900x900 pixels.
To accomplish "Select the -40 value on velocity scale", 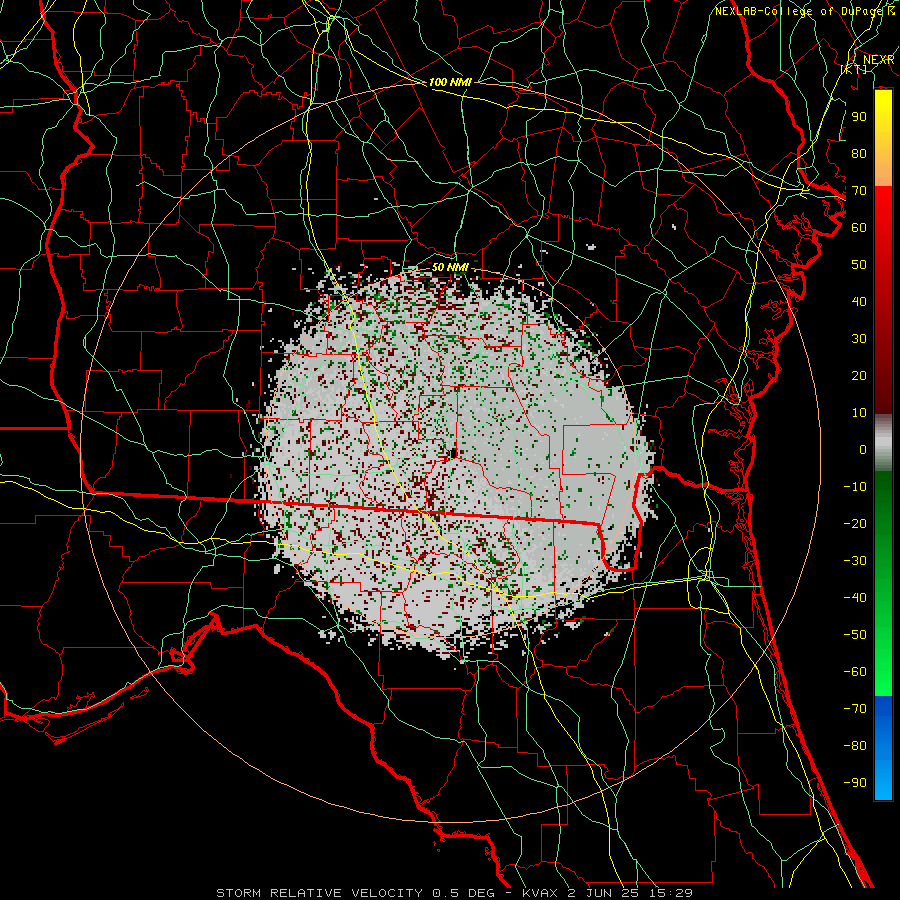I will coord(855,598).
